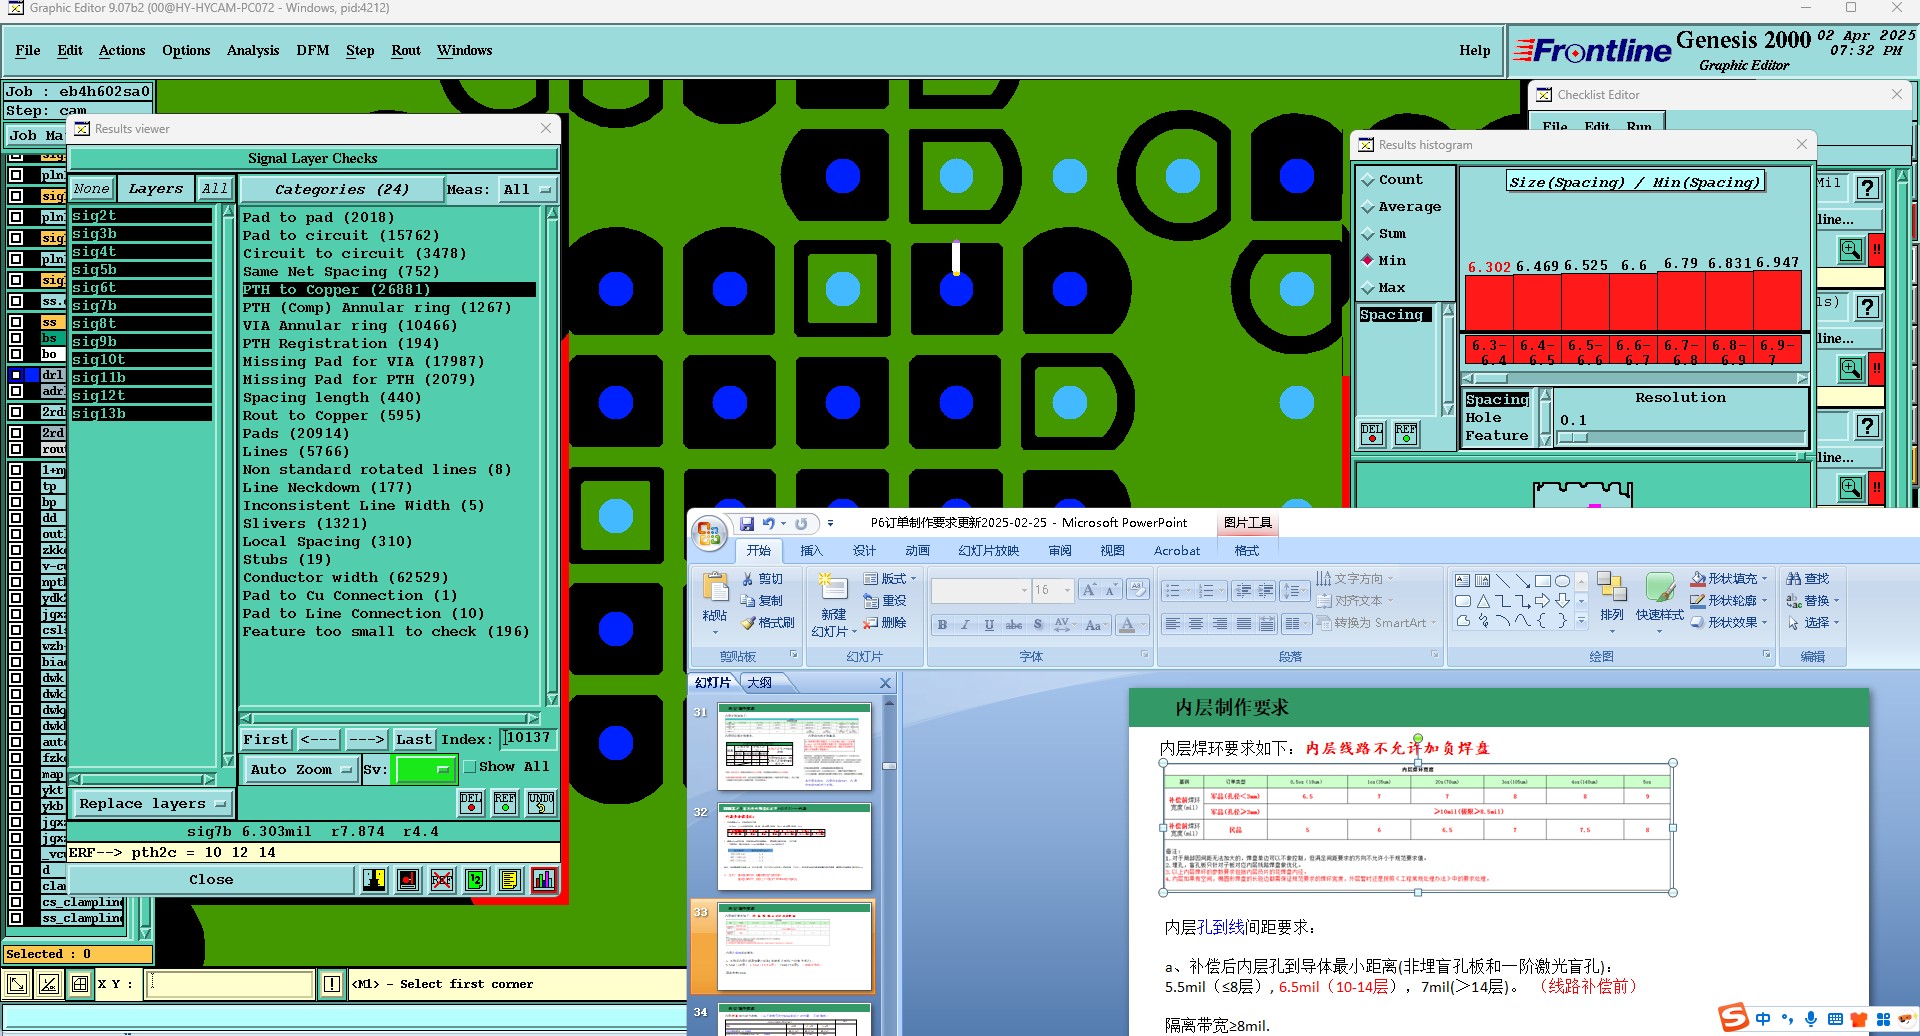
Task: Open PowerPoint font size dropdown
Action: (x=1067, y=591)
